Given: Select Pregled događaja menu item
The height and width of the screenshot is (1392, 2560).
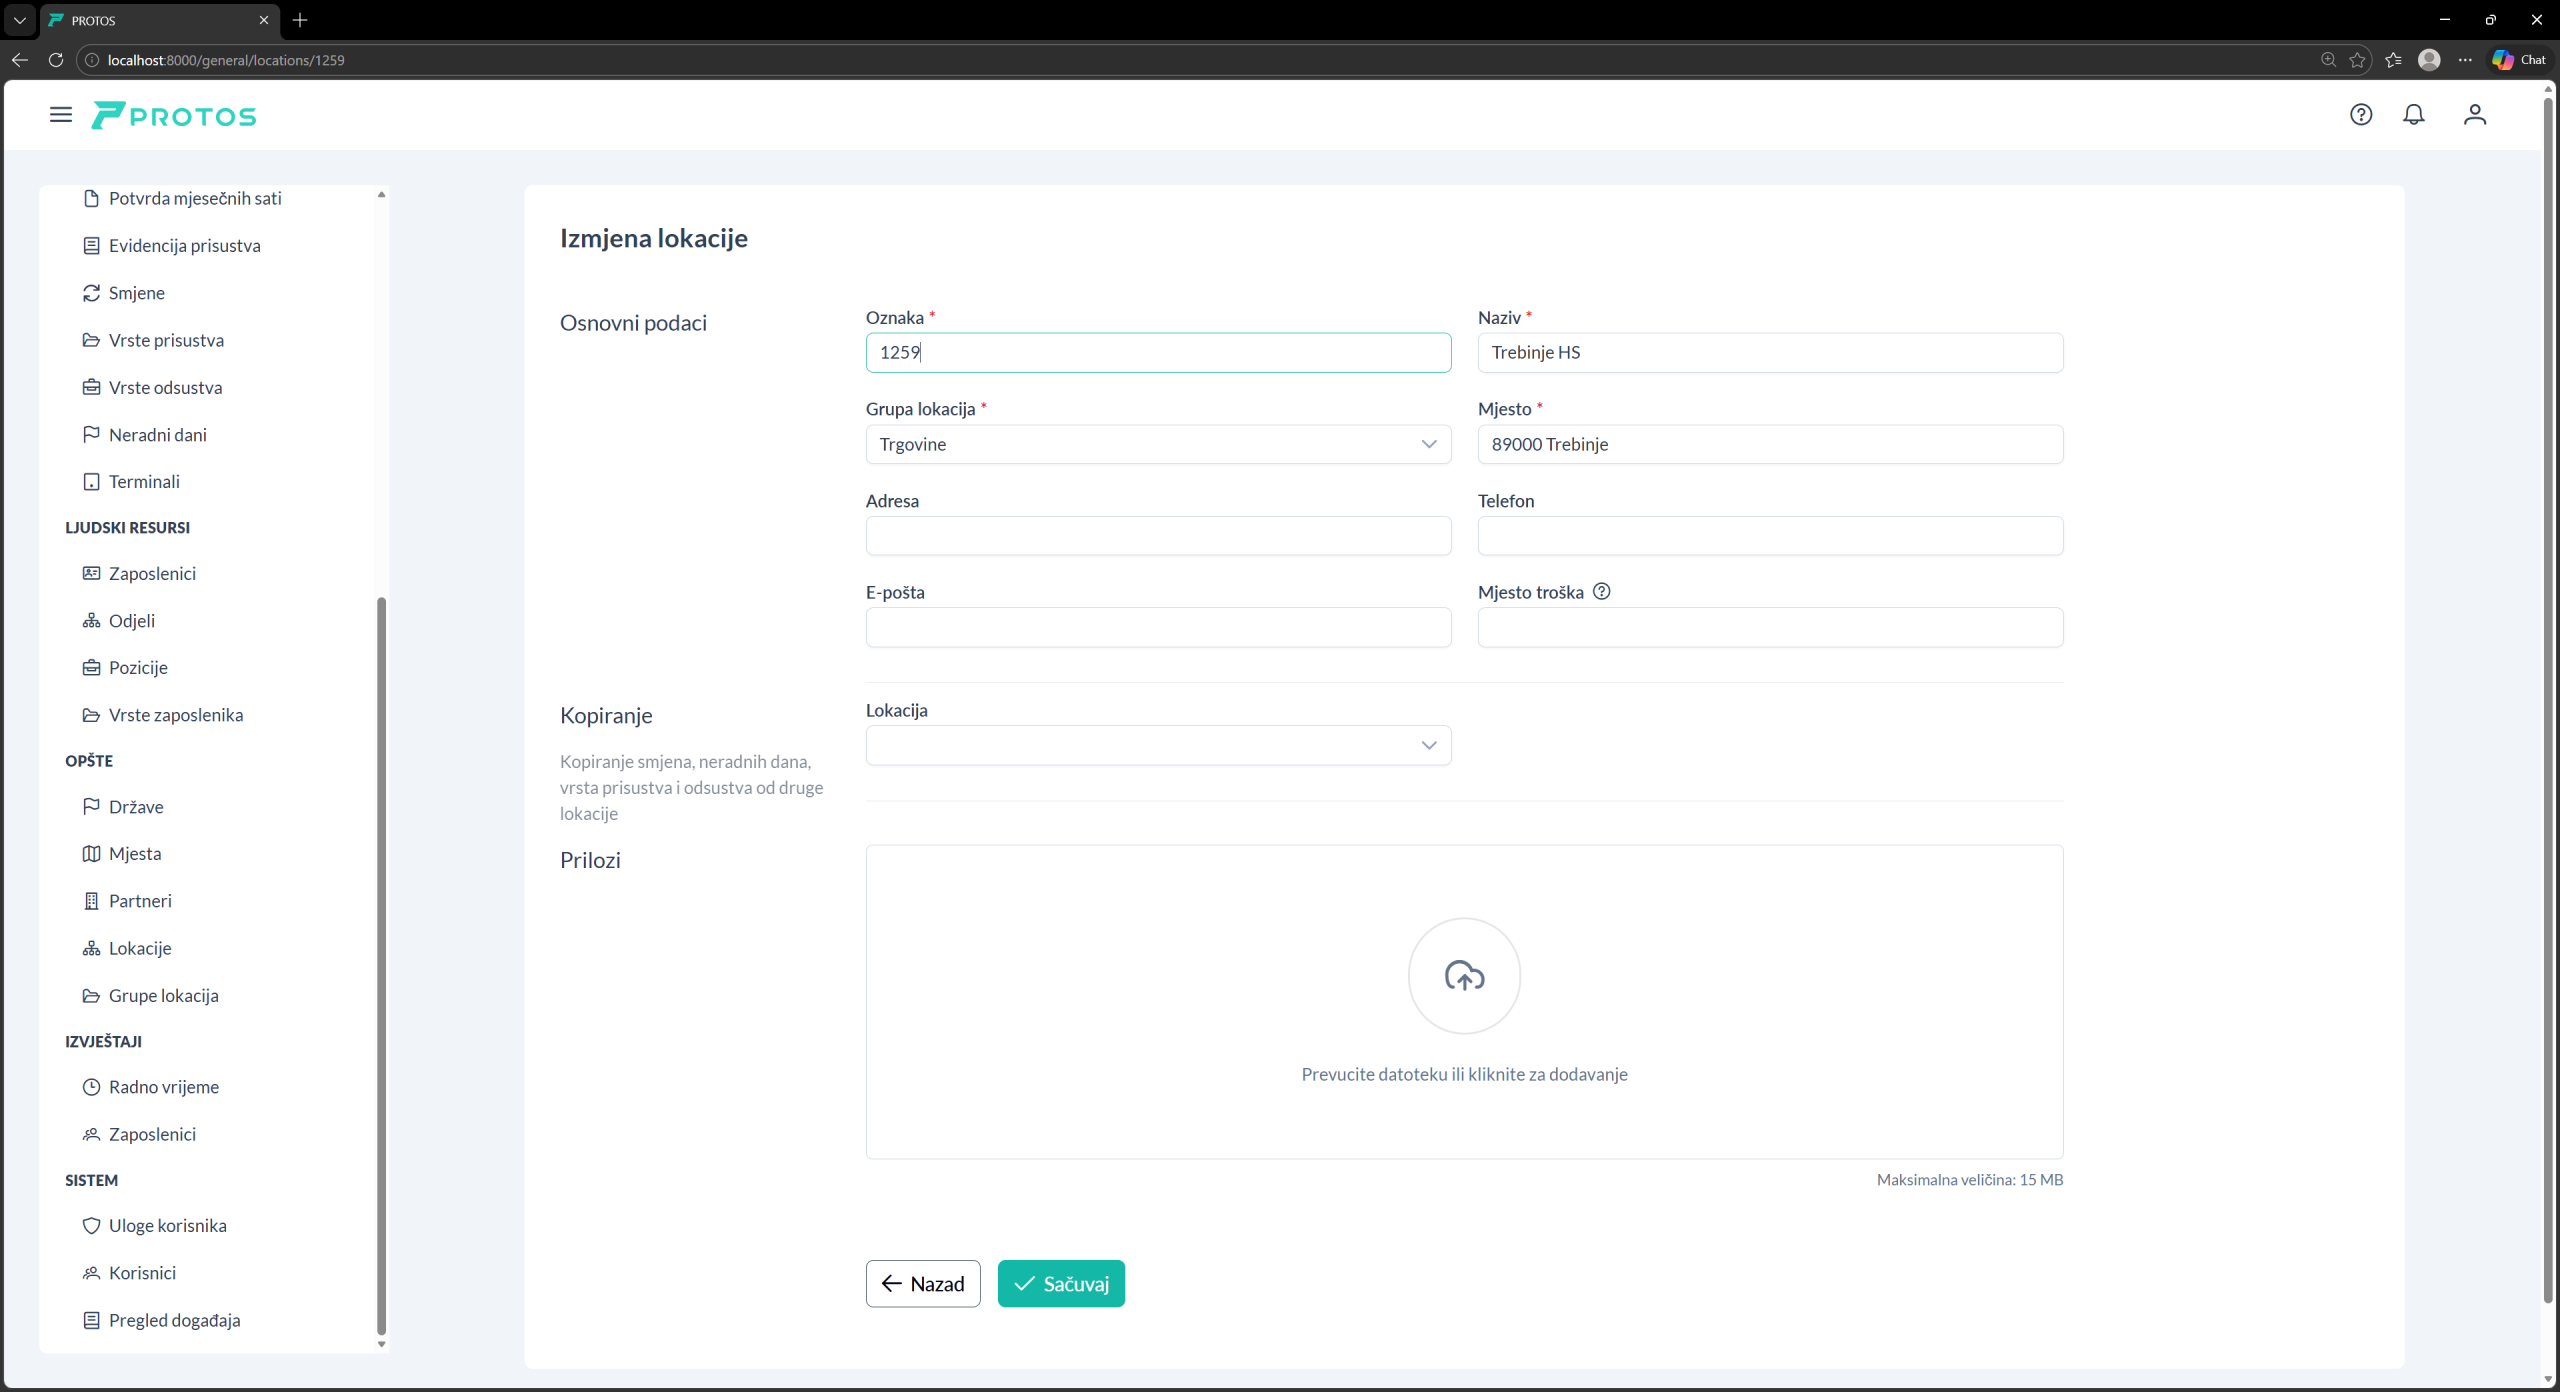Looking at the screenshot, I should click(x=174, y=1320).
